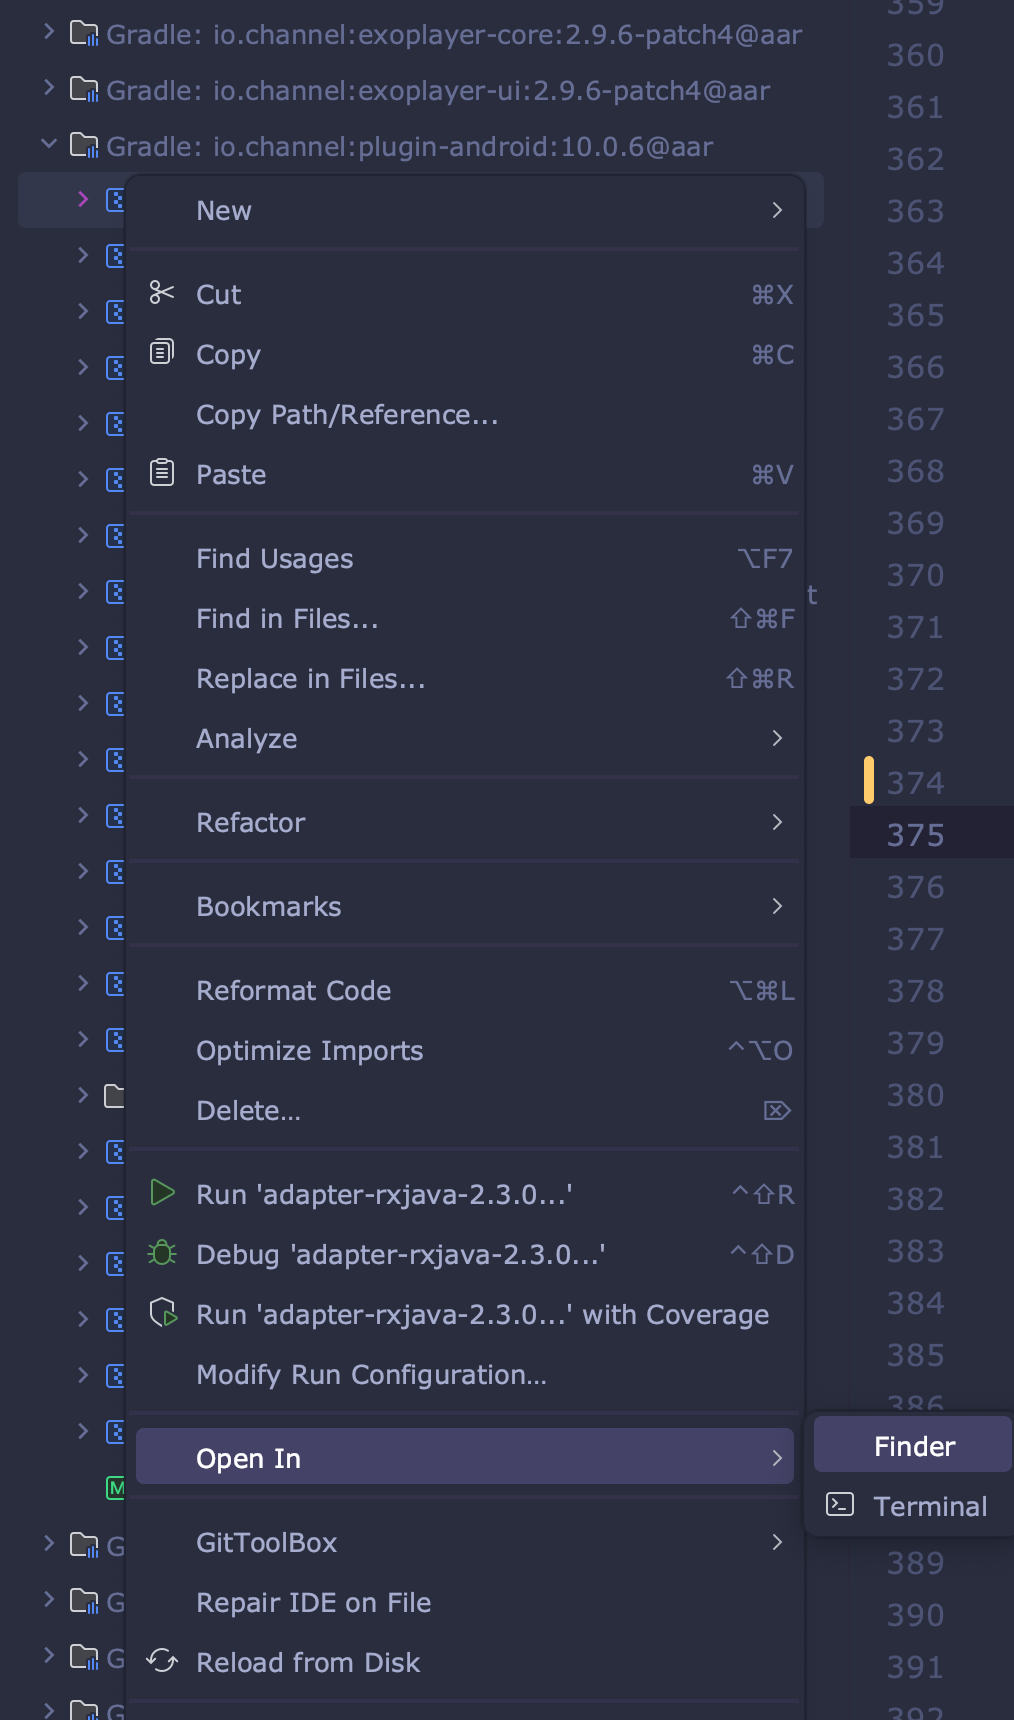Click the Debug bug icon

coord(162,1253)
